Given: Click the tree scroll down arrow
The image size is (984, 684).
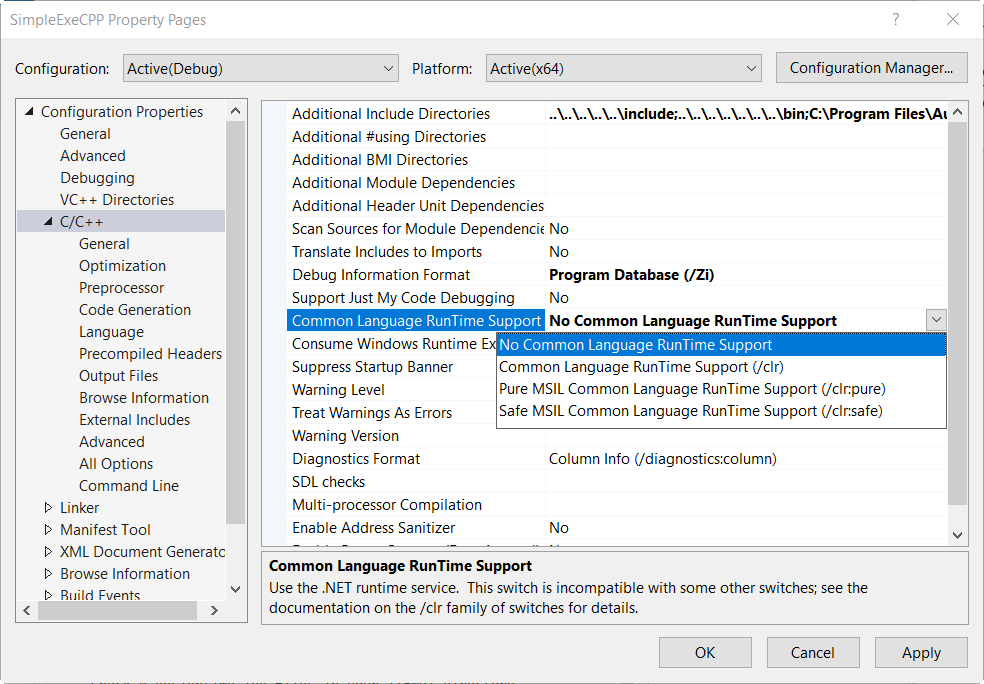Looking at the screenshot, I should pos(235,589).
